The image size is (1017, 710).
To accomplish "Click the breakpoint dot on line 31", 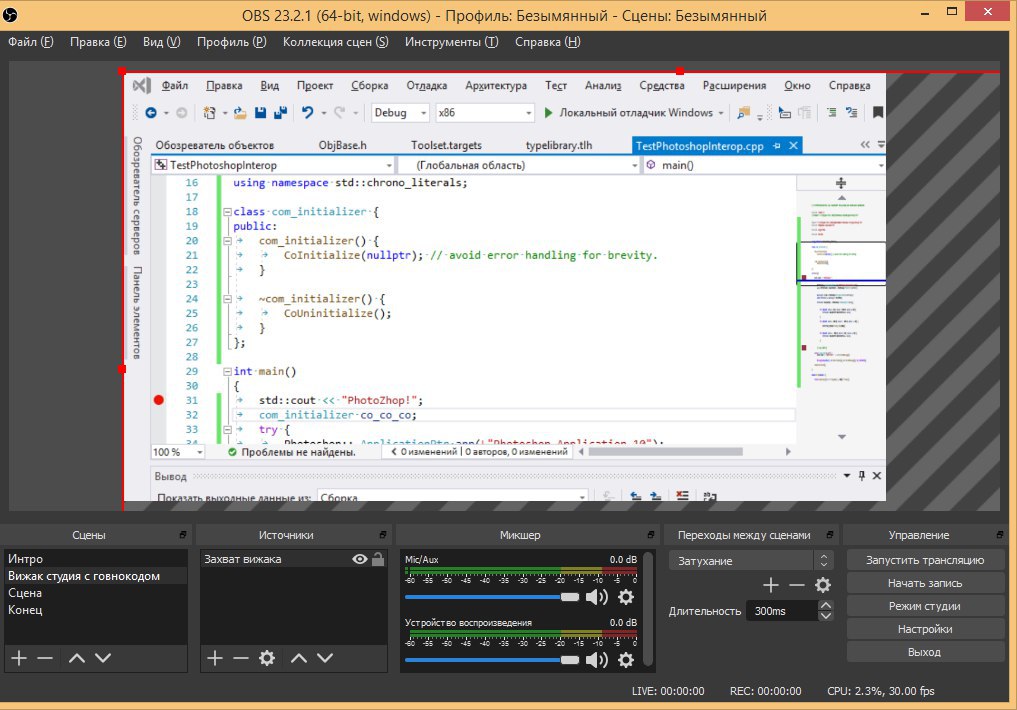I will tap(159, 400).
